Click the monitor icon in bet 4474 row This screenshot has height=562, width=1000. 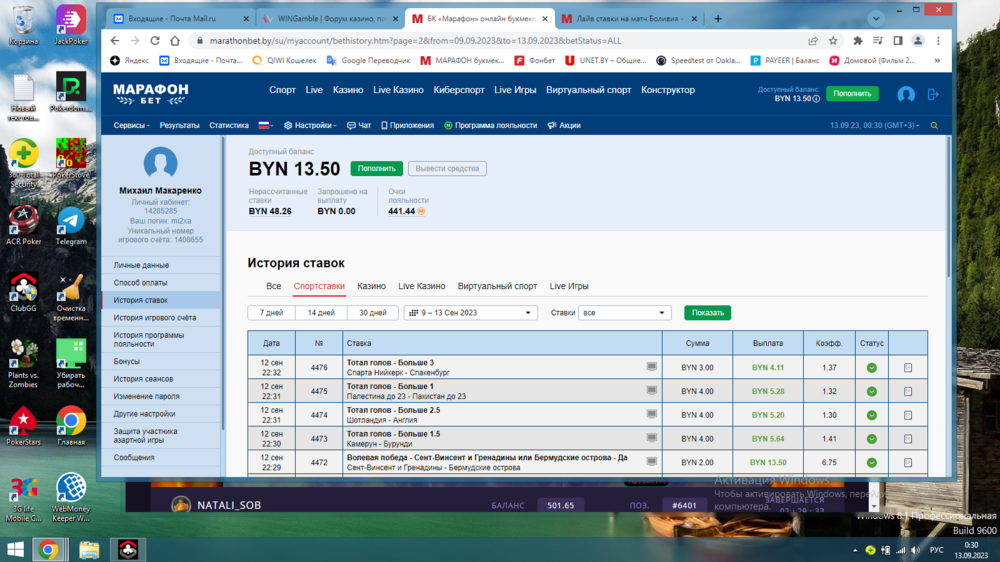(x=652, y=415)
